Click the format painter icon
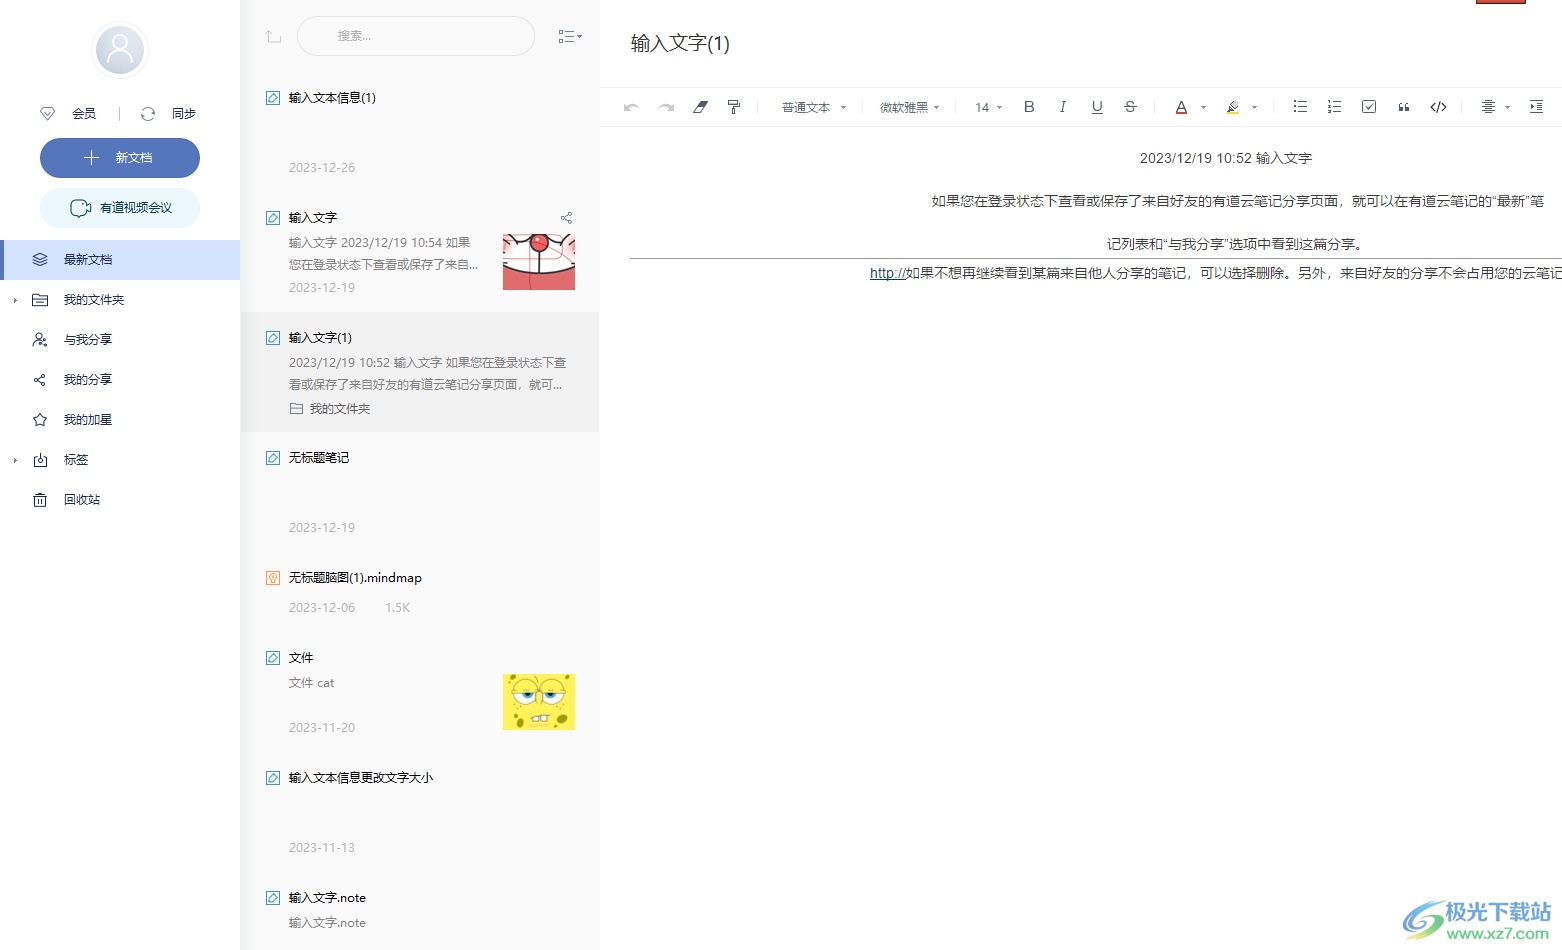The width and height of the screenshot is (1562, 950). [734, 107]
